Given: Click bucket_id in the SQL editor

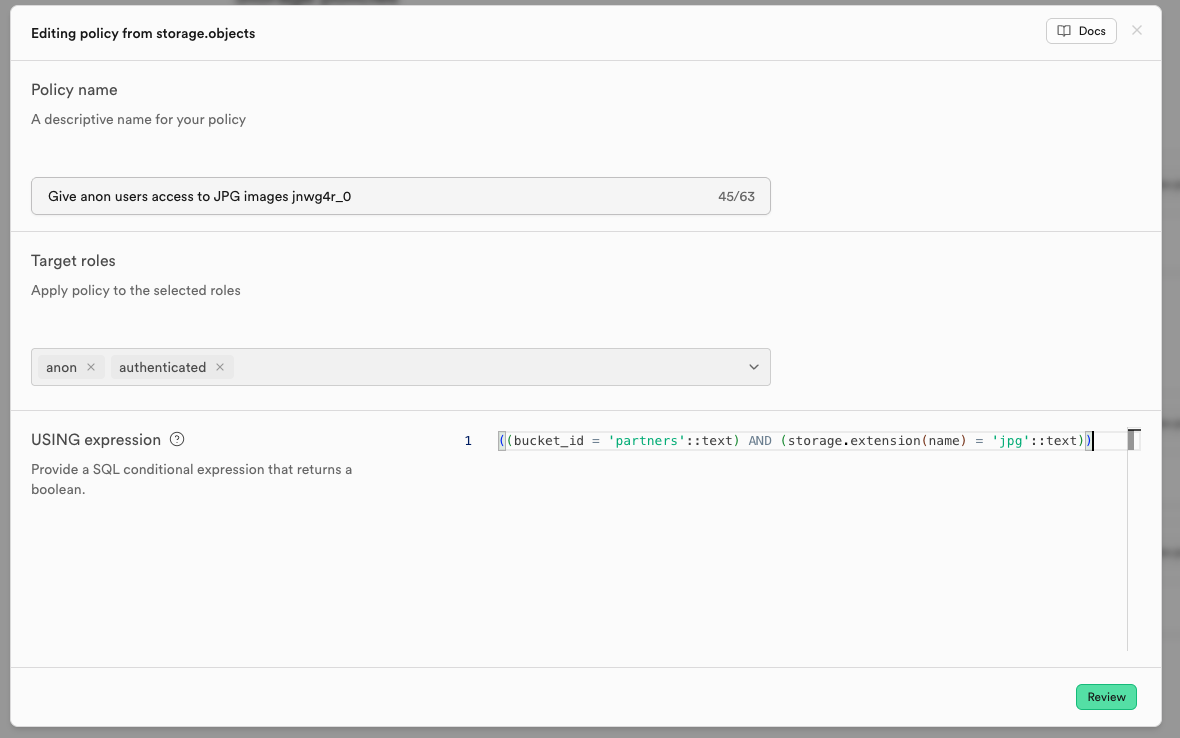Looking at the screenshot, I should [x=548, y=441].
